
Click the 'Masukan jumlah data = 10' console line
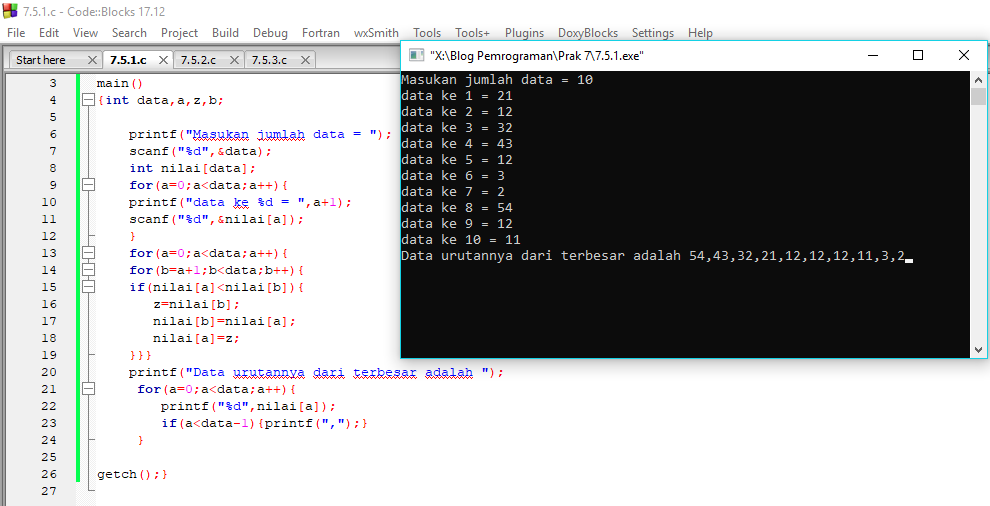click(497, 80)
